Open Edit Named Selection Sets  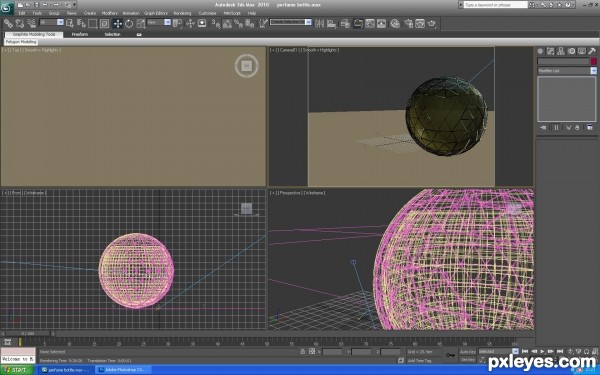pos(263,24)
